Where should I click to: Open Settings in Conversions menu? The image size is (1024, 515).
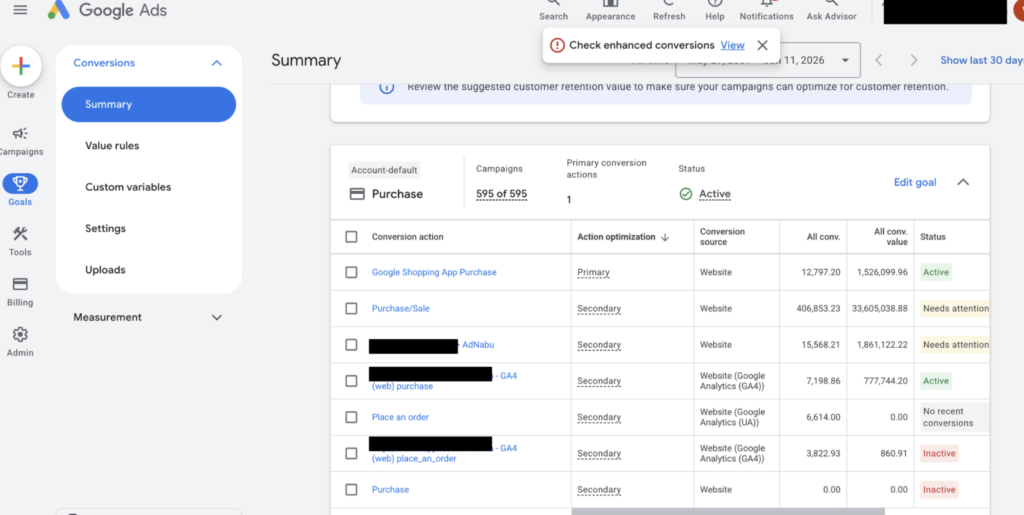105,228
